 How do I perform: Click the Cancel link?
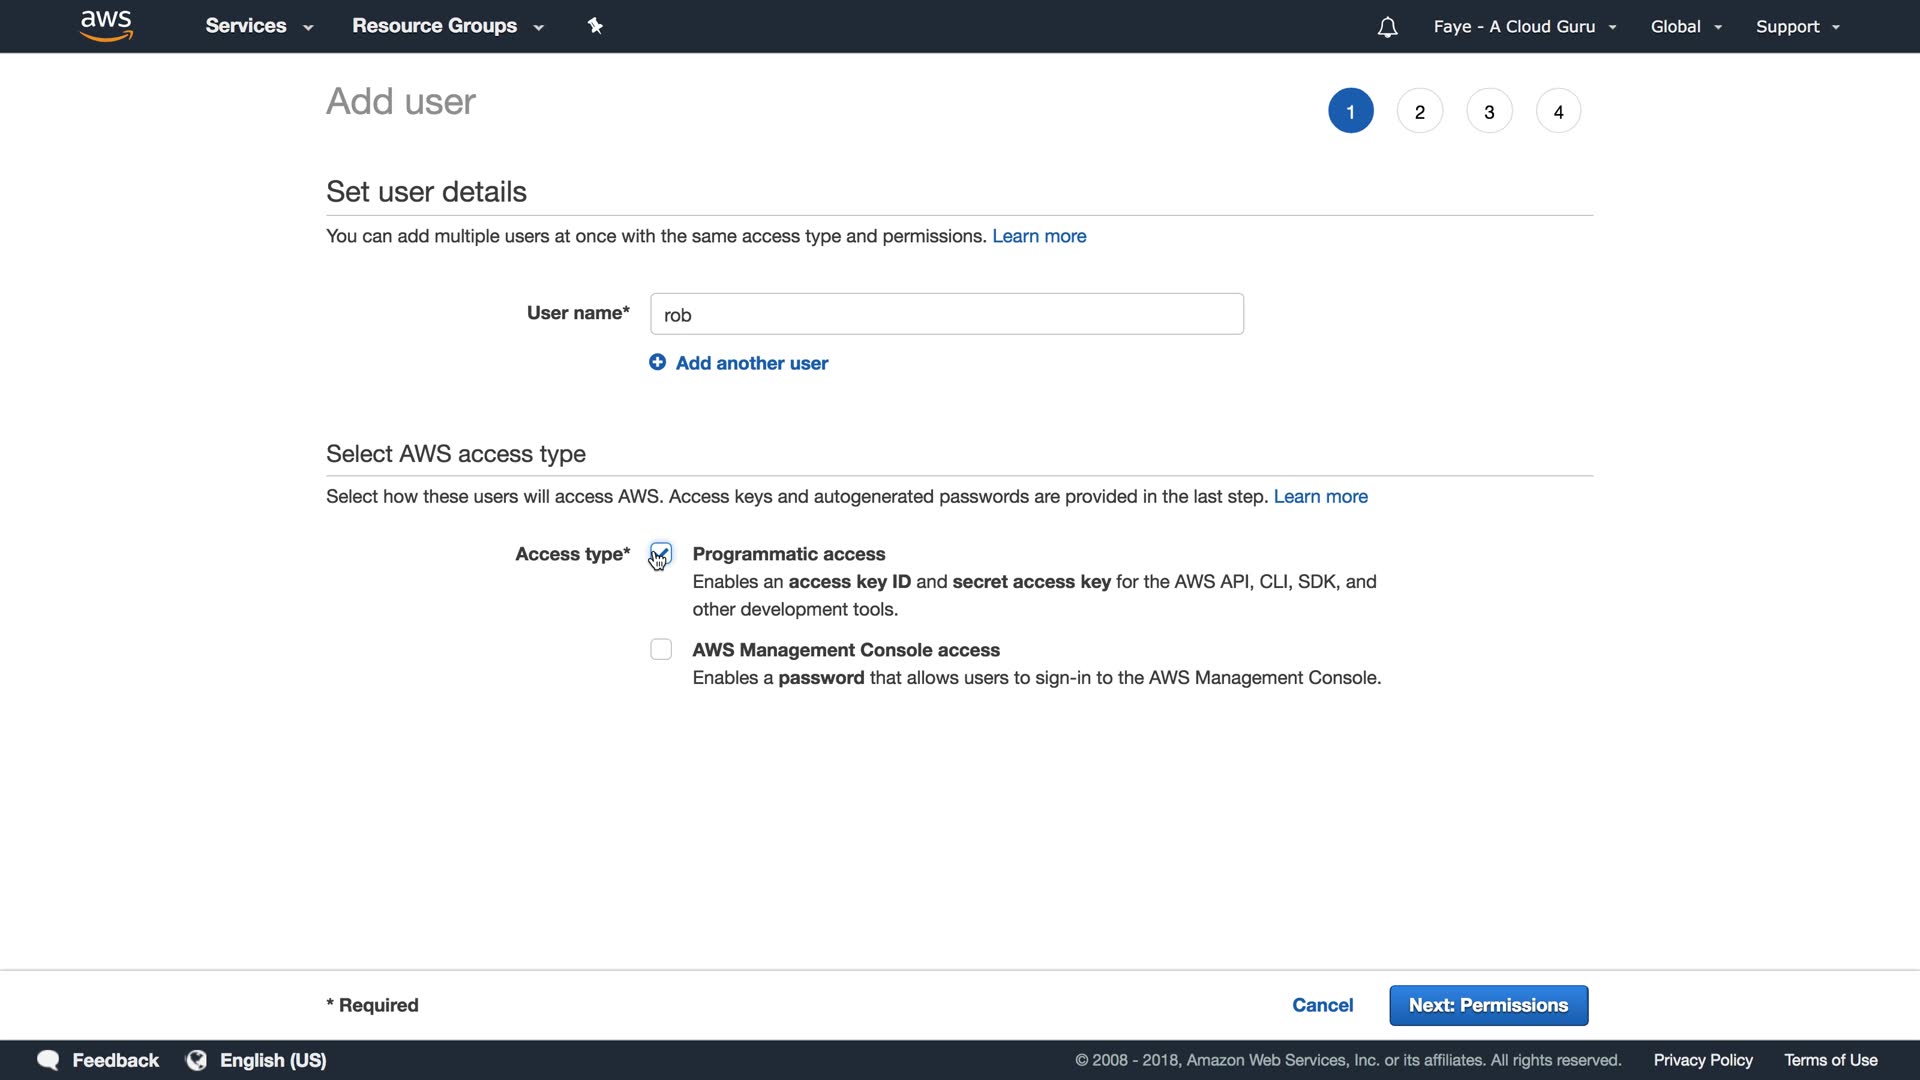coord(1322,1005)
